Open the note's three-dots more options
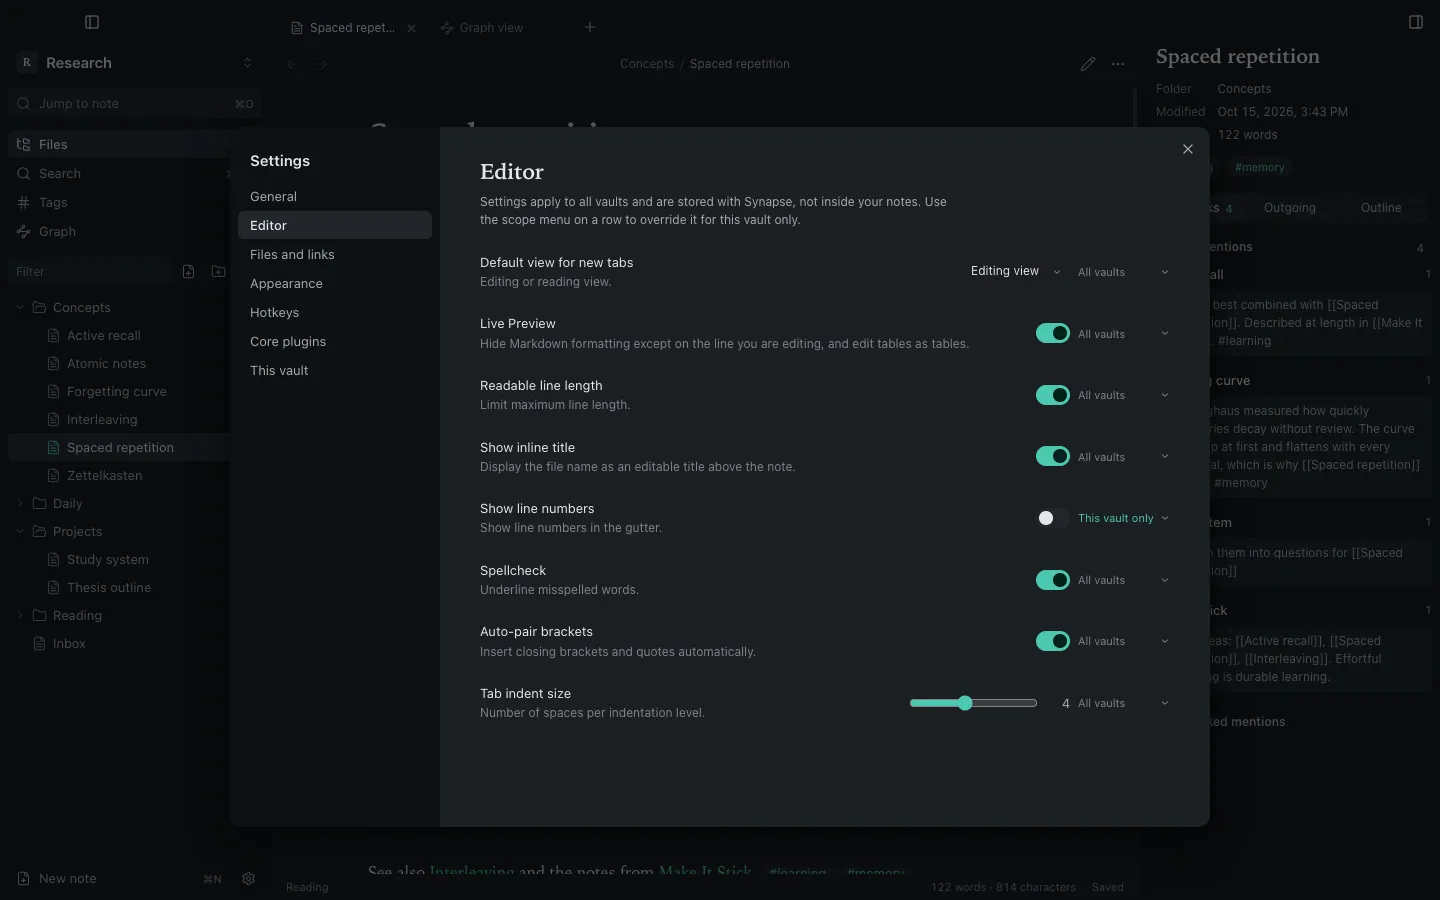The image size is (1440, 900). 1118,64
